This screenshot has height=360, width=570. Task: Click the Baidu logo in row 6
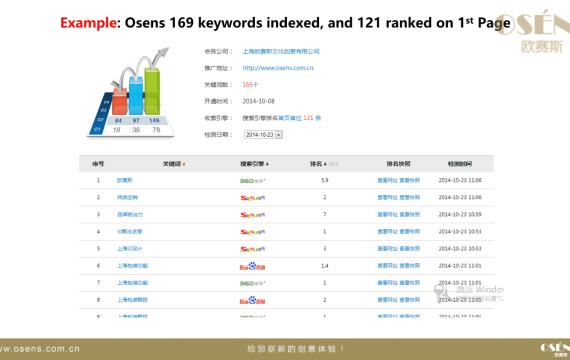[x=252, y=266]
